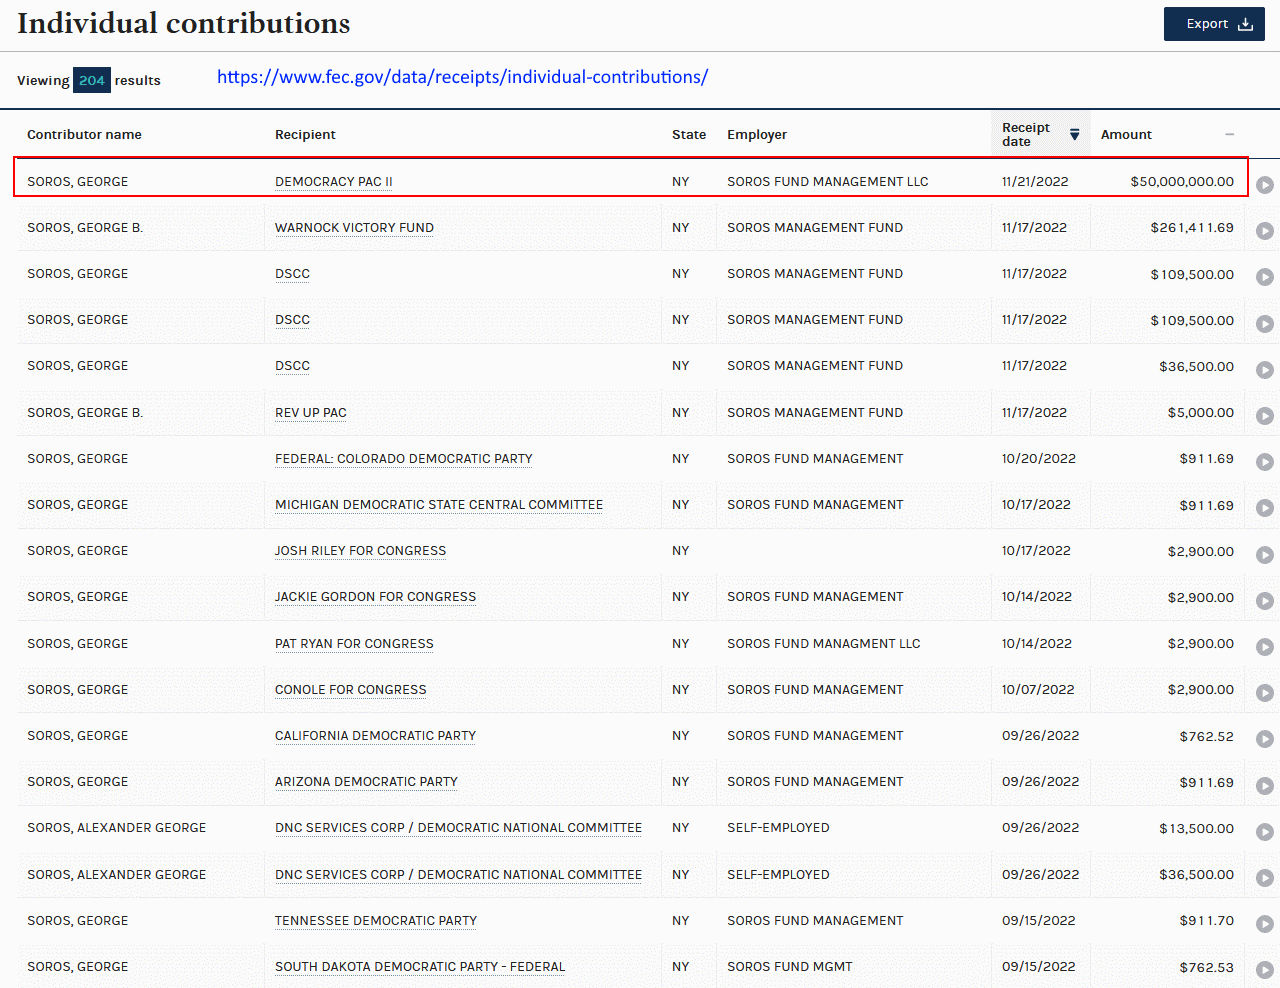This screenshot has width=1280, height=988.
Task: Open row arrow for Josh Riley for Congress
Action: click(x=1265, y=555)
